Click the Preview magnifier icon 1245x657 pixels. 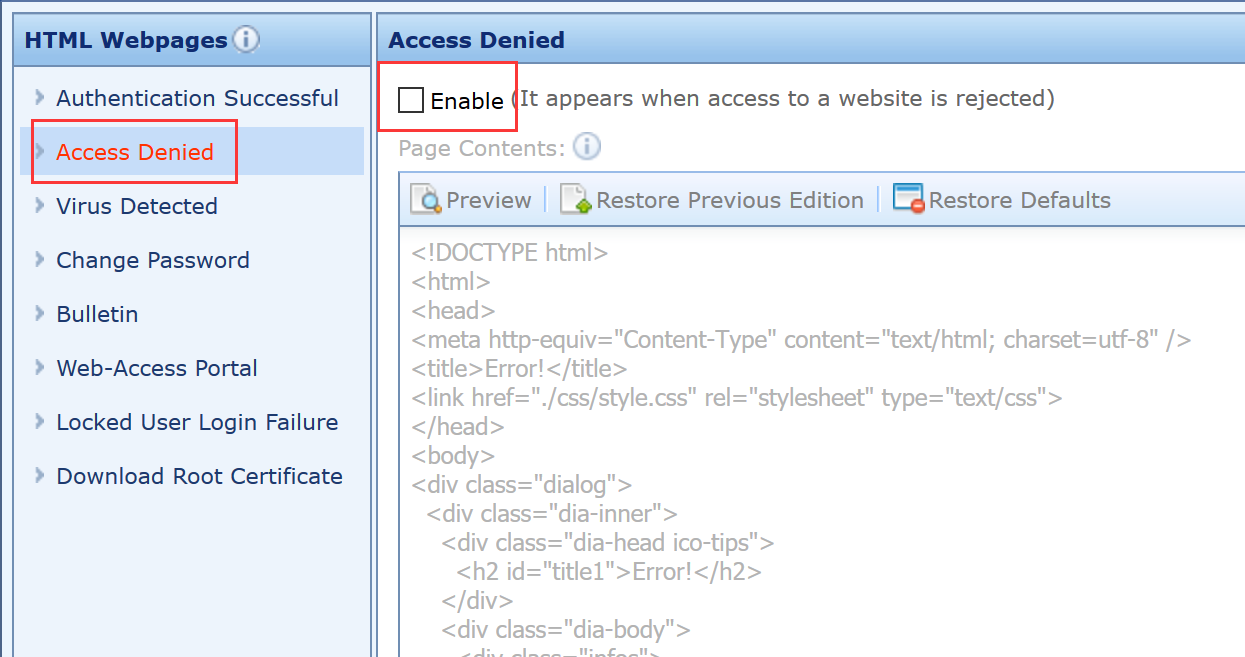(426, 200)
